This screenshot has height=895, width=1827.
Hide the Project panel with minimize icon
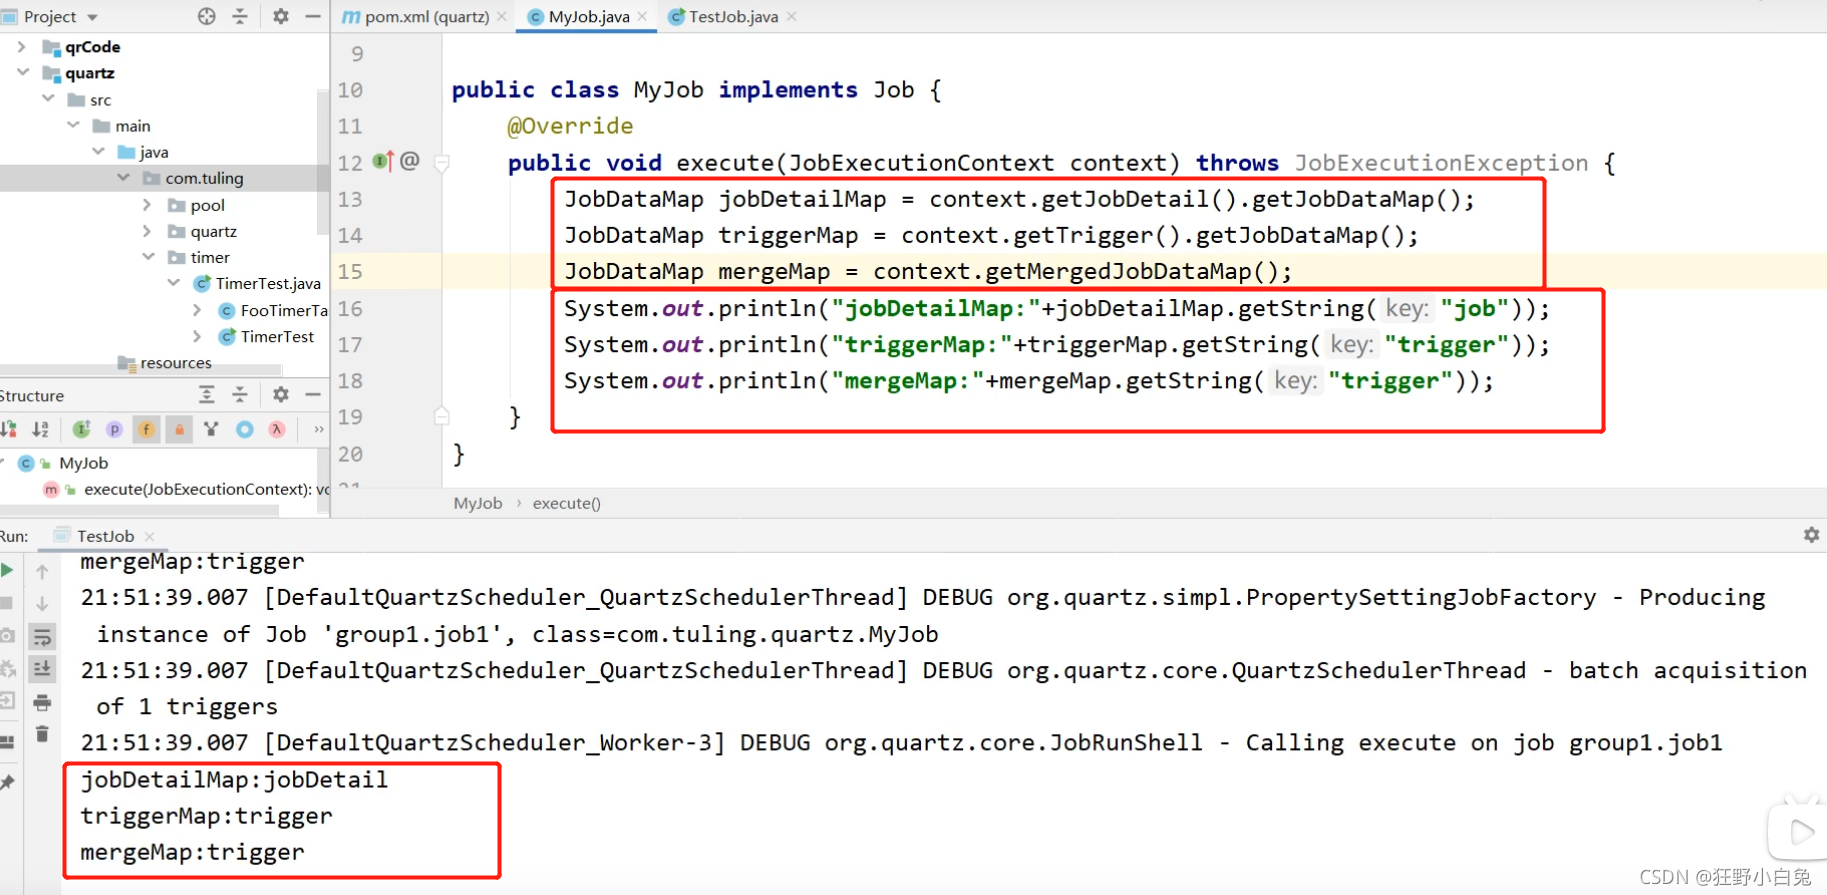click(x=313, y=16)
